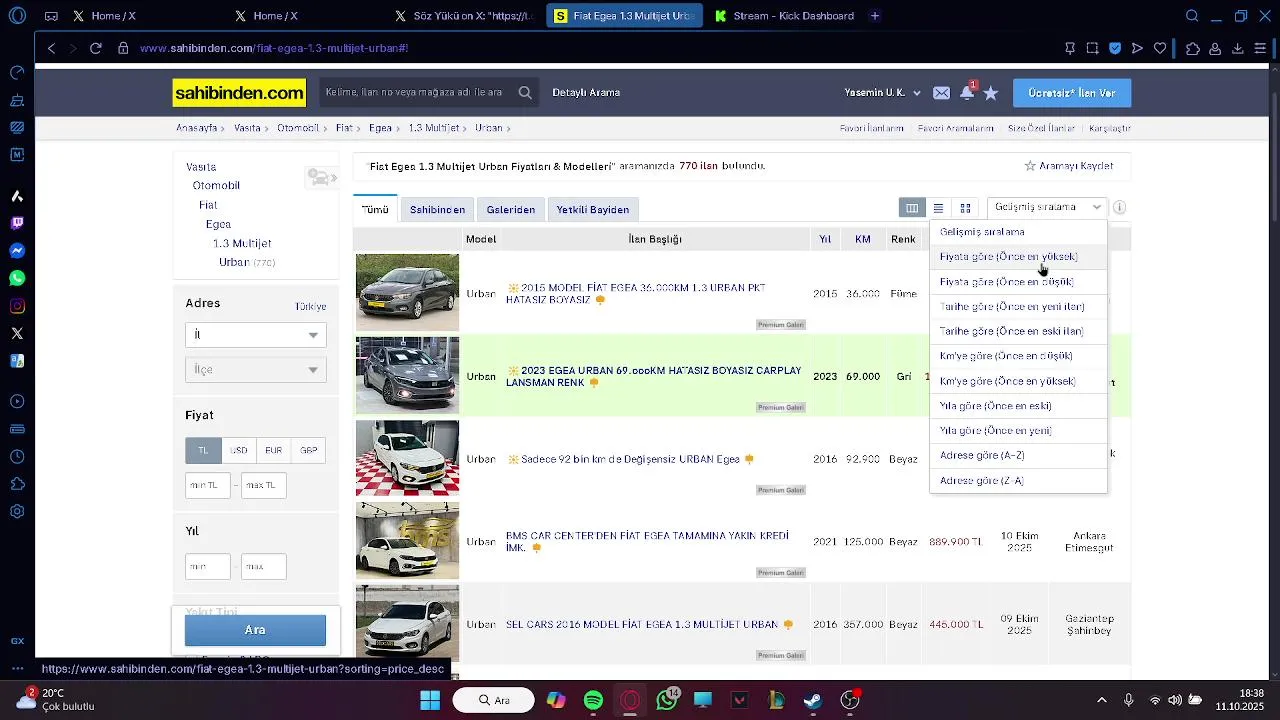The image size is (1280, 720).
Task: Select the Yetkili Bayiden tab
Action: coord(593,209)
